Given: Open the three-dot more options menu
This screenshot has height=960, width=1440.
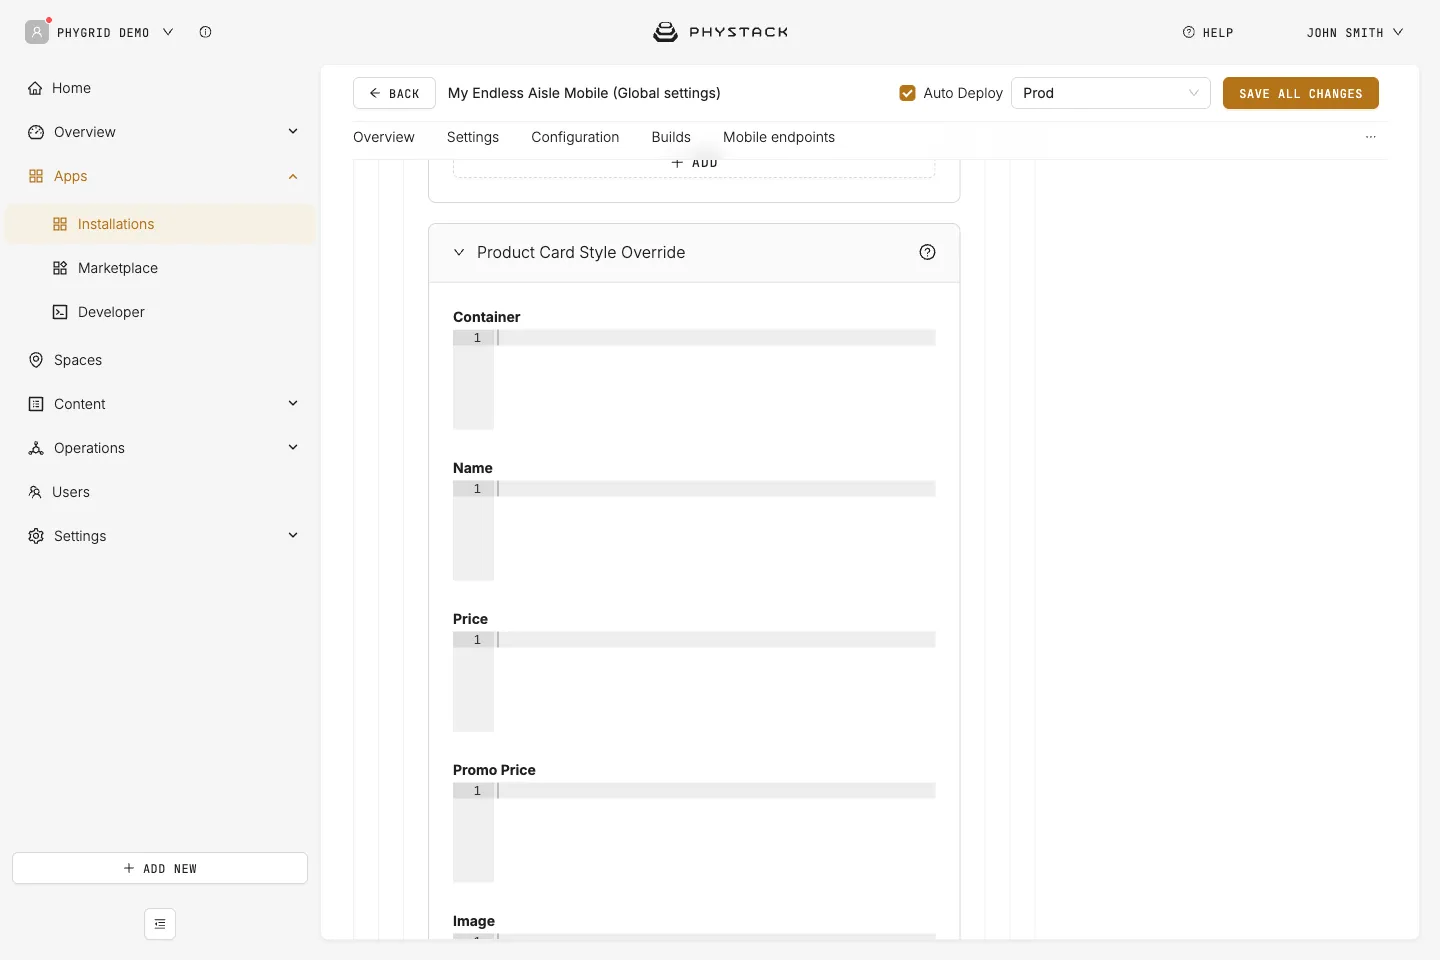Looking at the screenshot, I should [x=1371, y=137].
